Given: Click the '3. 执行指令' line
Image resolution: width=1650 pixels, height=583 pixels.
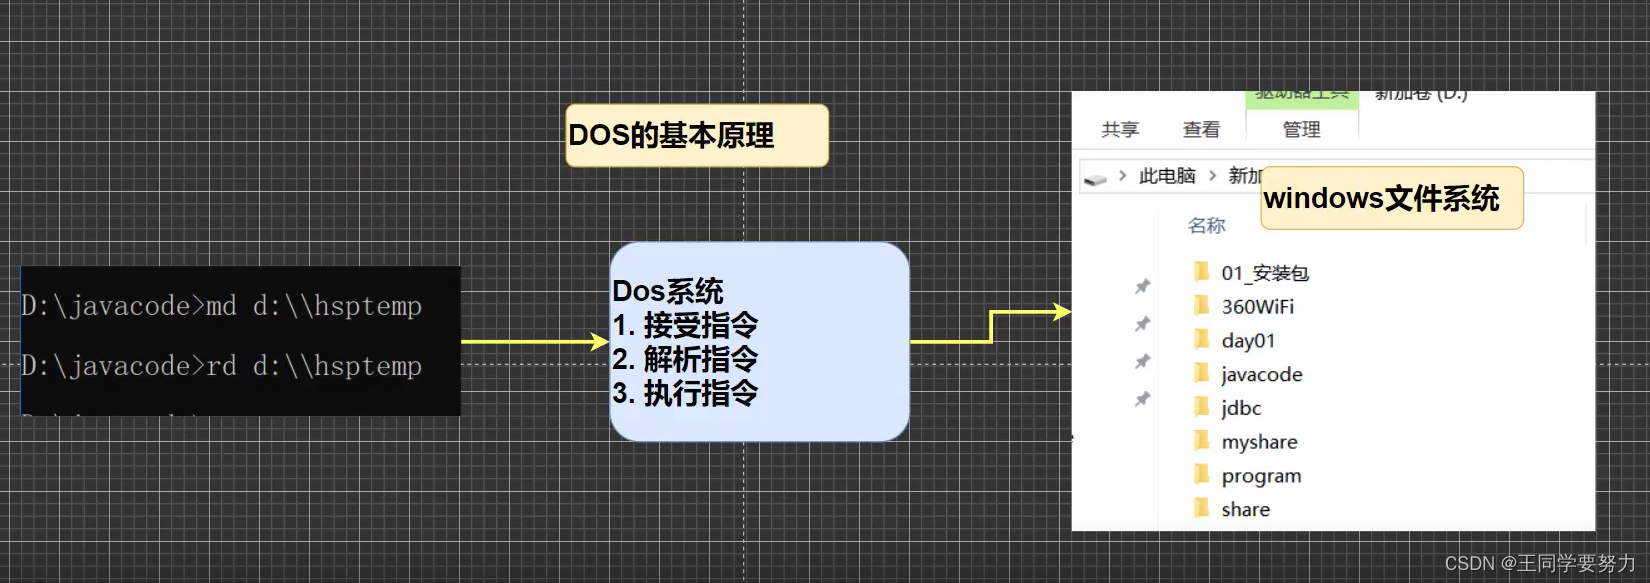Looking at the screenshot, I should (x=685, y=393).
